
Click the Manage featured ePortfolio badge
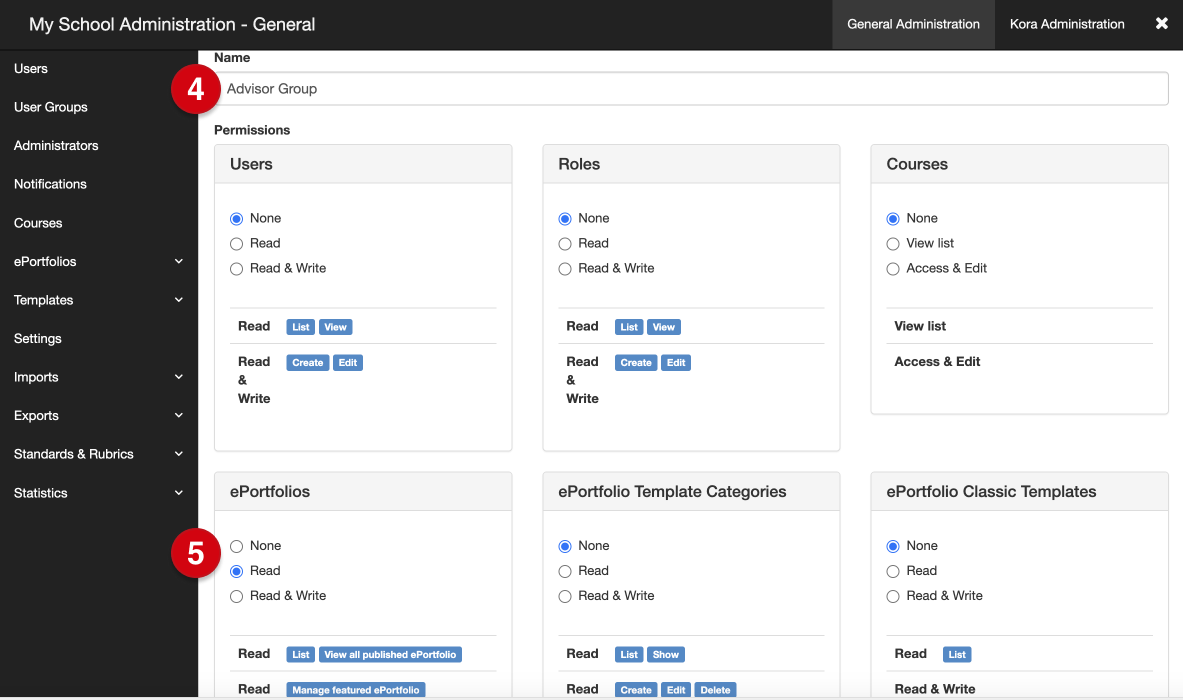pyautogui.click(x=355, y=689)
